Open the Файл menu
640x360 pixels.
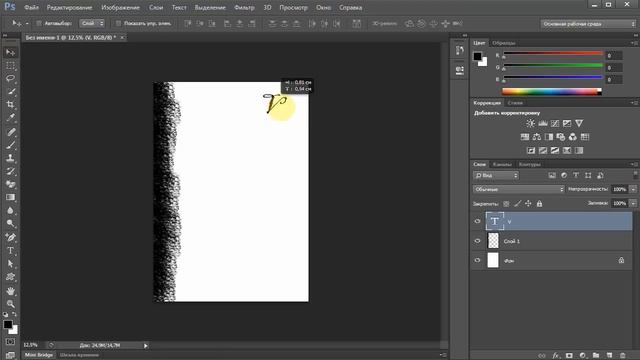pos(31,8)
